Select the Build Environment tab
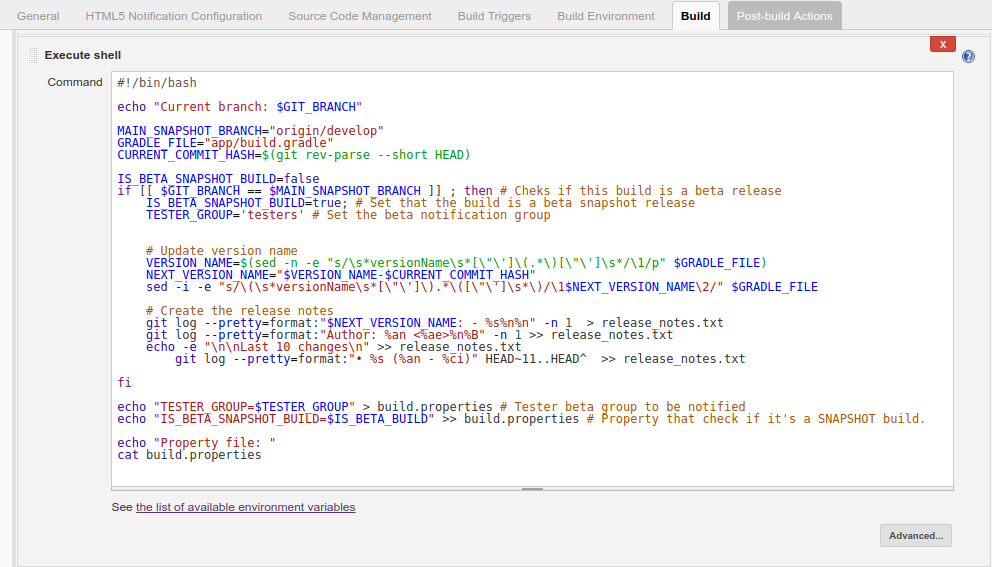 click(x=606, y=16)
